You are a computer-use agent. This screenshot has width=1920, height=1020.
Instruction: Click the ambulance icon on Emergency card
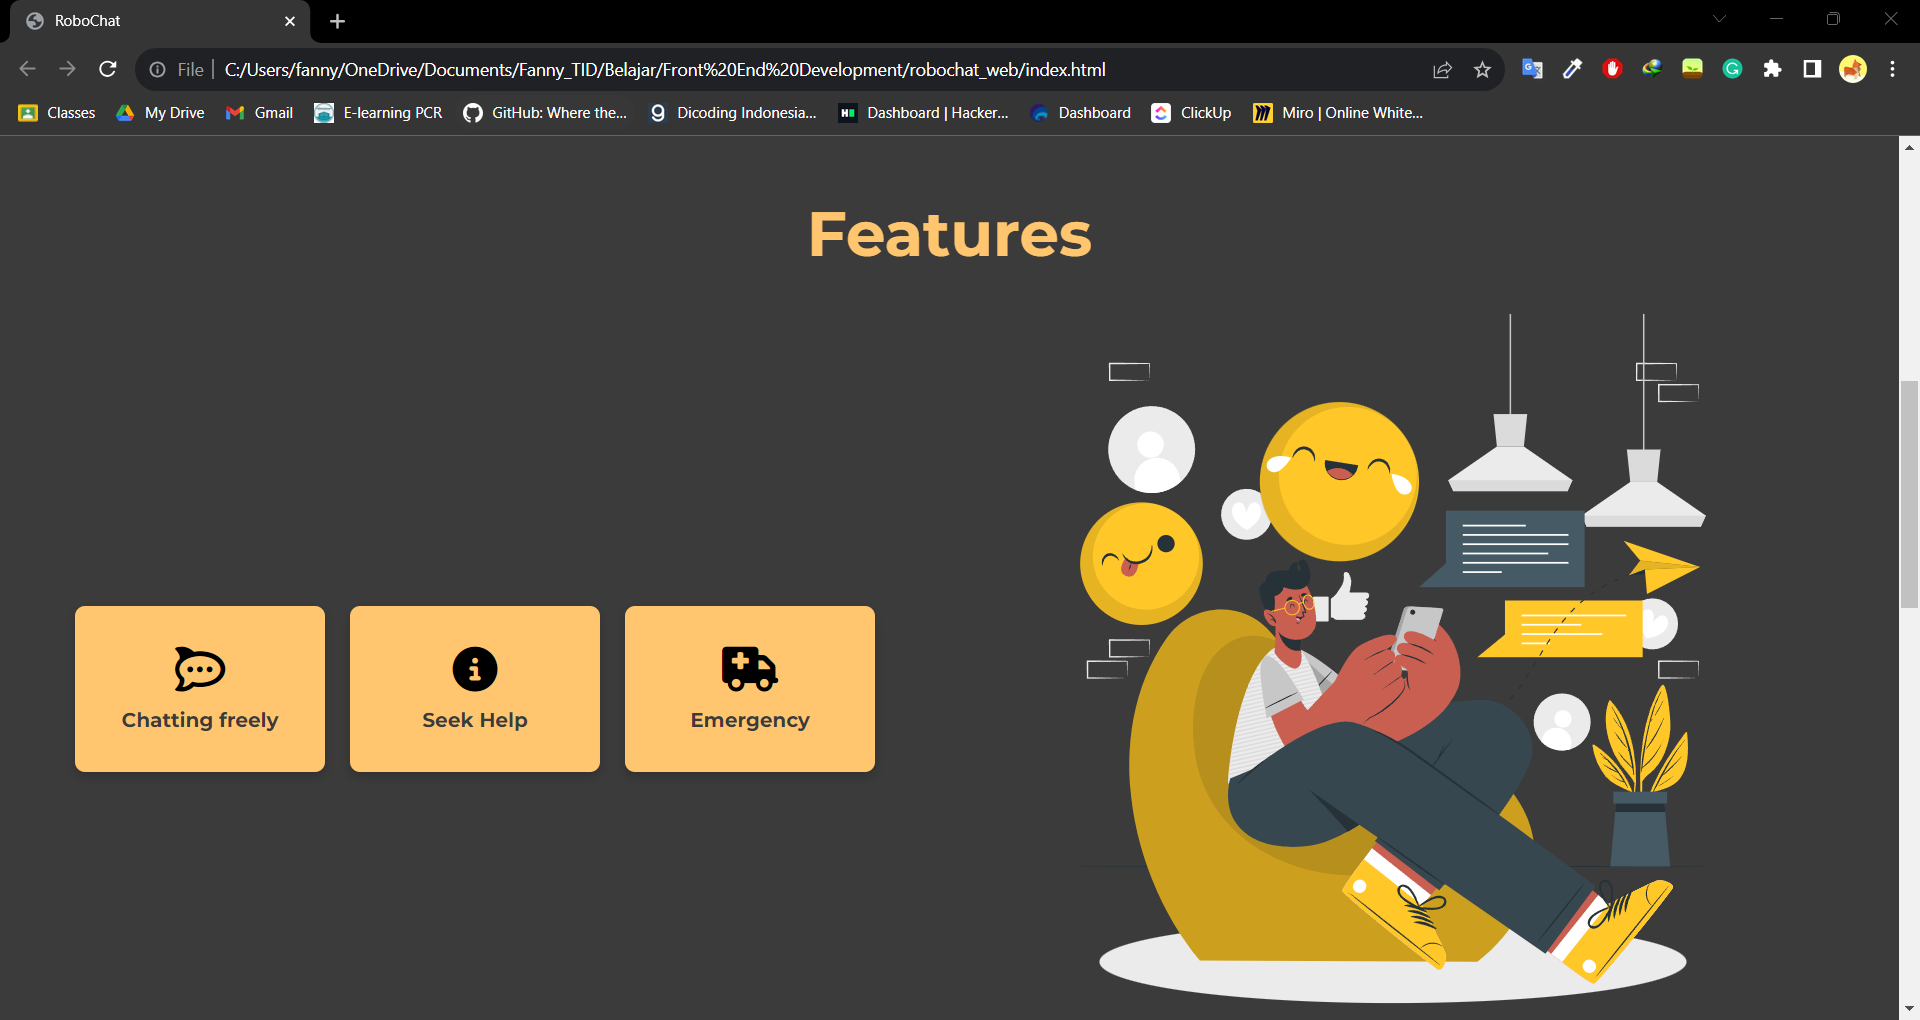tap(749, 671)
